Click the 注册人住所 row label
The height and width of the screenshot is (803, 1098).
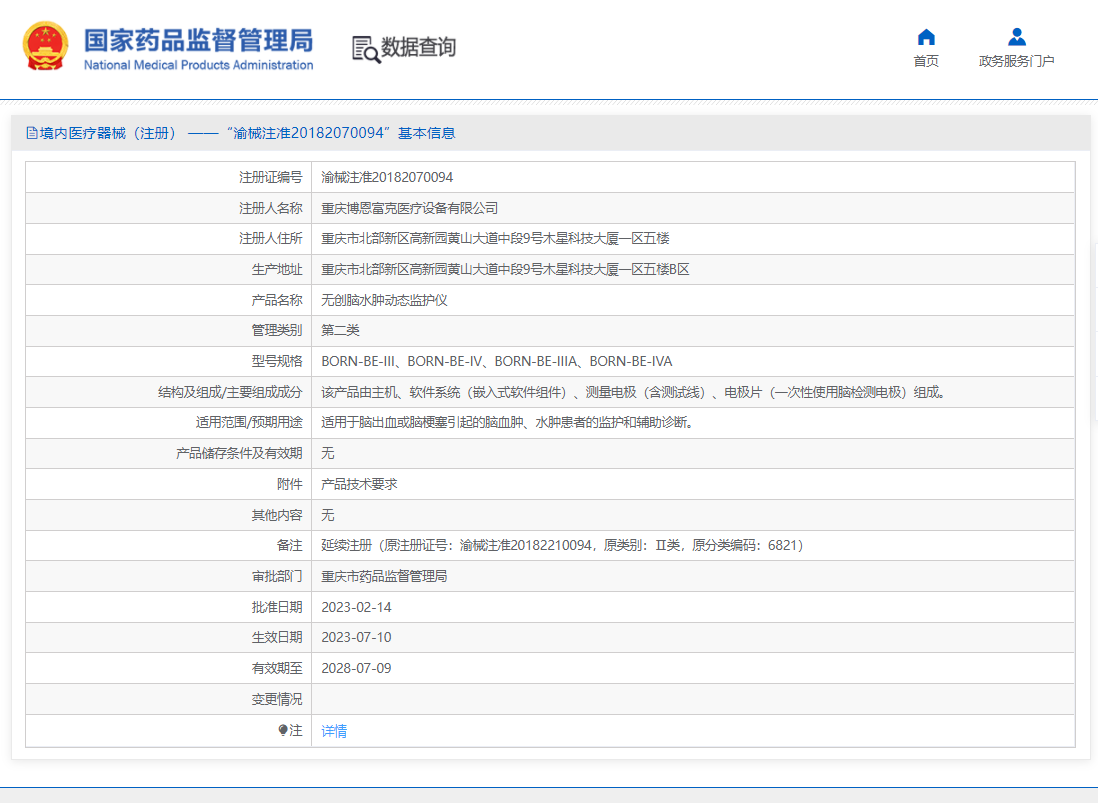270,239
